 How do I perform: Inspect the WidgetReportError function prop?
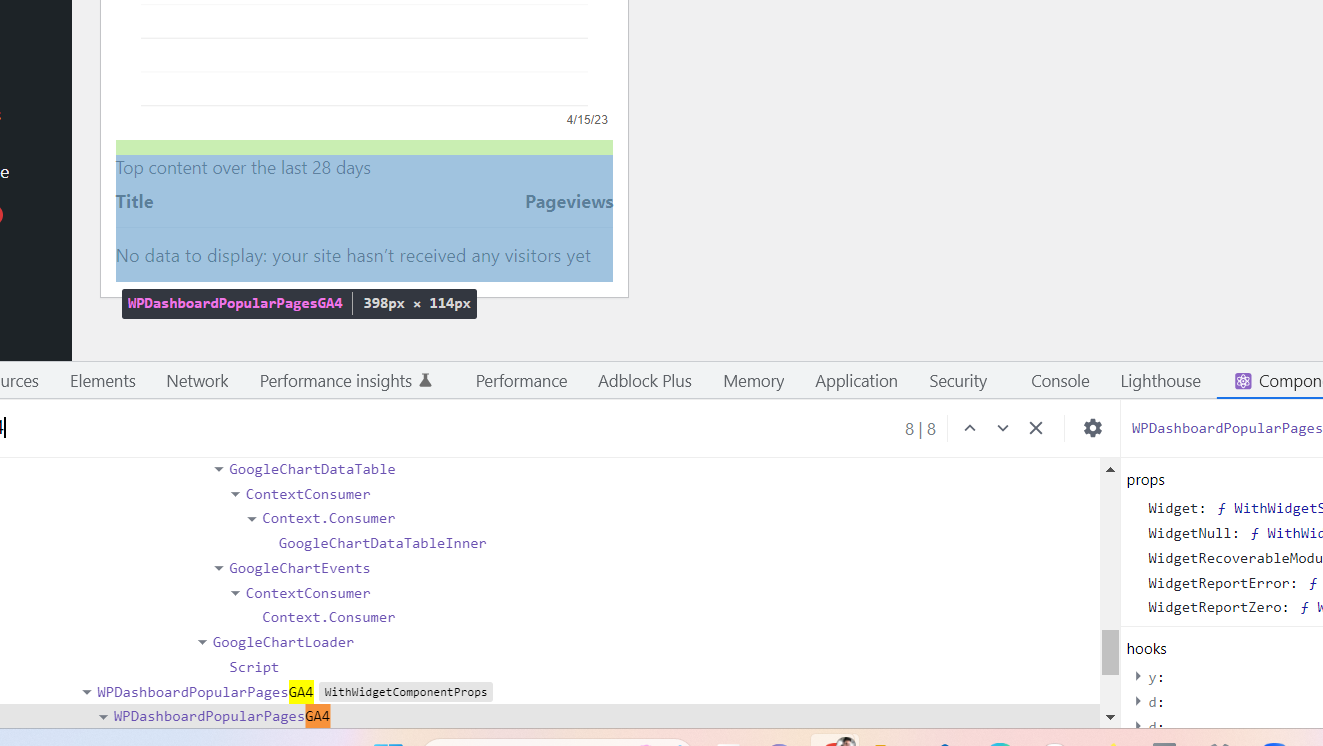point(1221,582)
